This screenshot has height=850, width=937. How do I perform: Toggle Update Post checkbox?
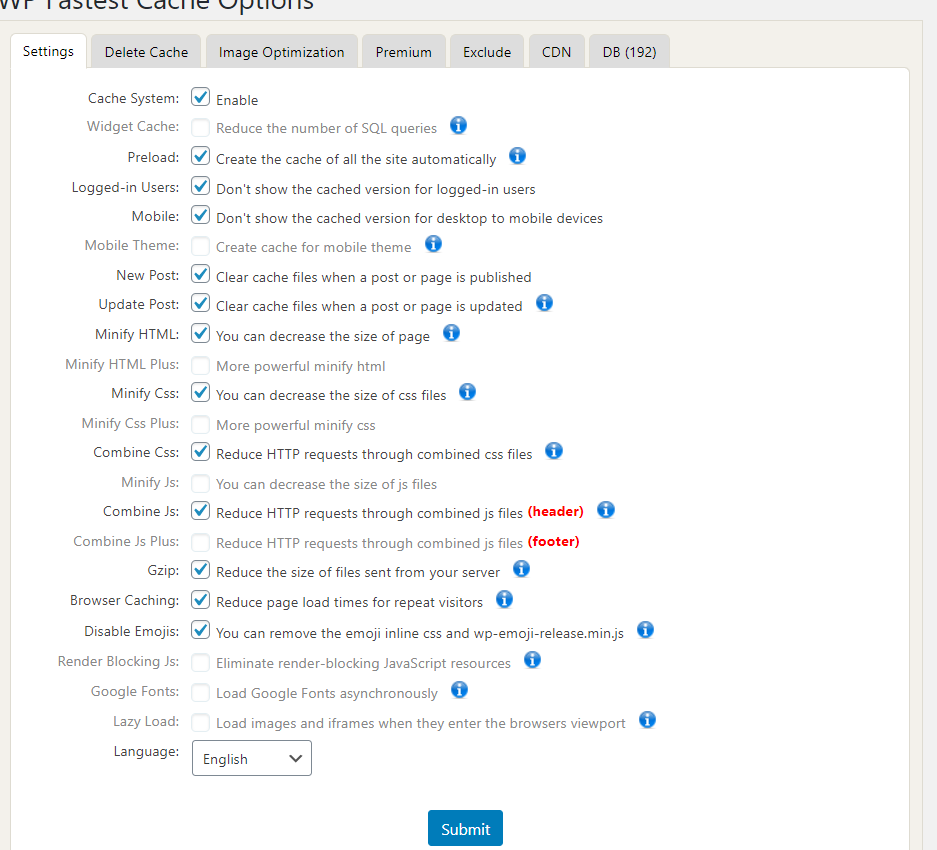click(x=201, y=303)
